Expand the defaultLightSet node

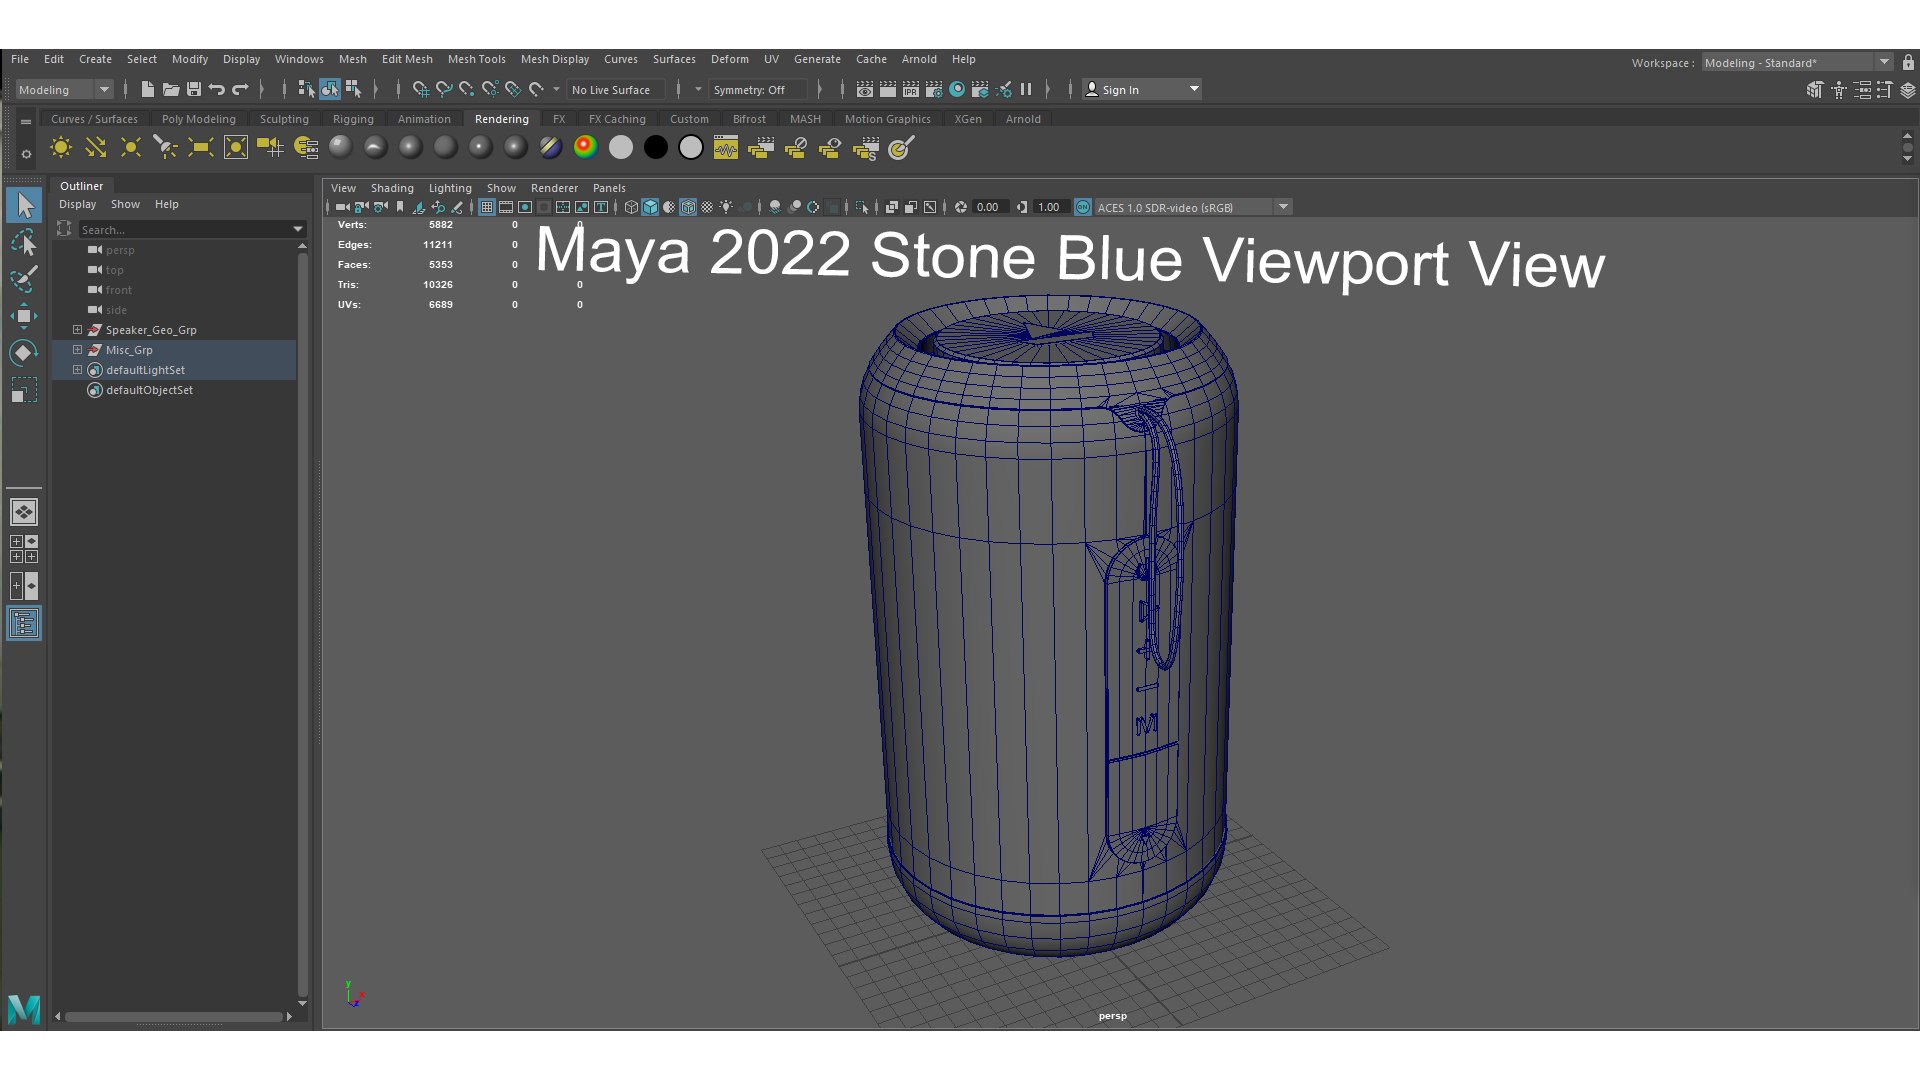77,369
